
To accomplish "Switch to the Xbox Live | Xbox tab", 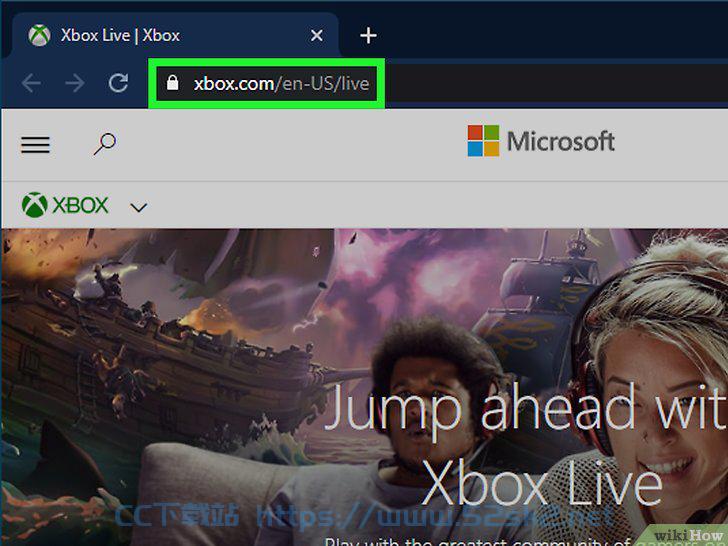I will tap(176, 35).
